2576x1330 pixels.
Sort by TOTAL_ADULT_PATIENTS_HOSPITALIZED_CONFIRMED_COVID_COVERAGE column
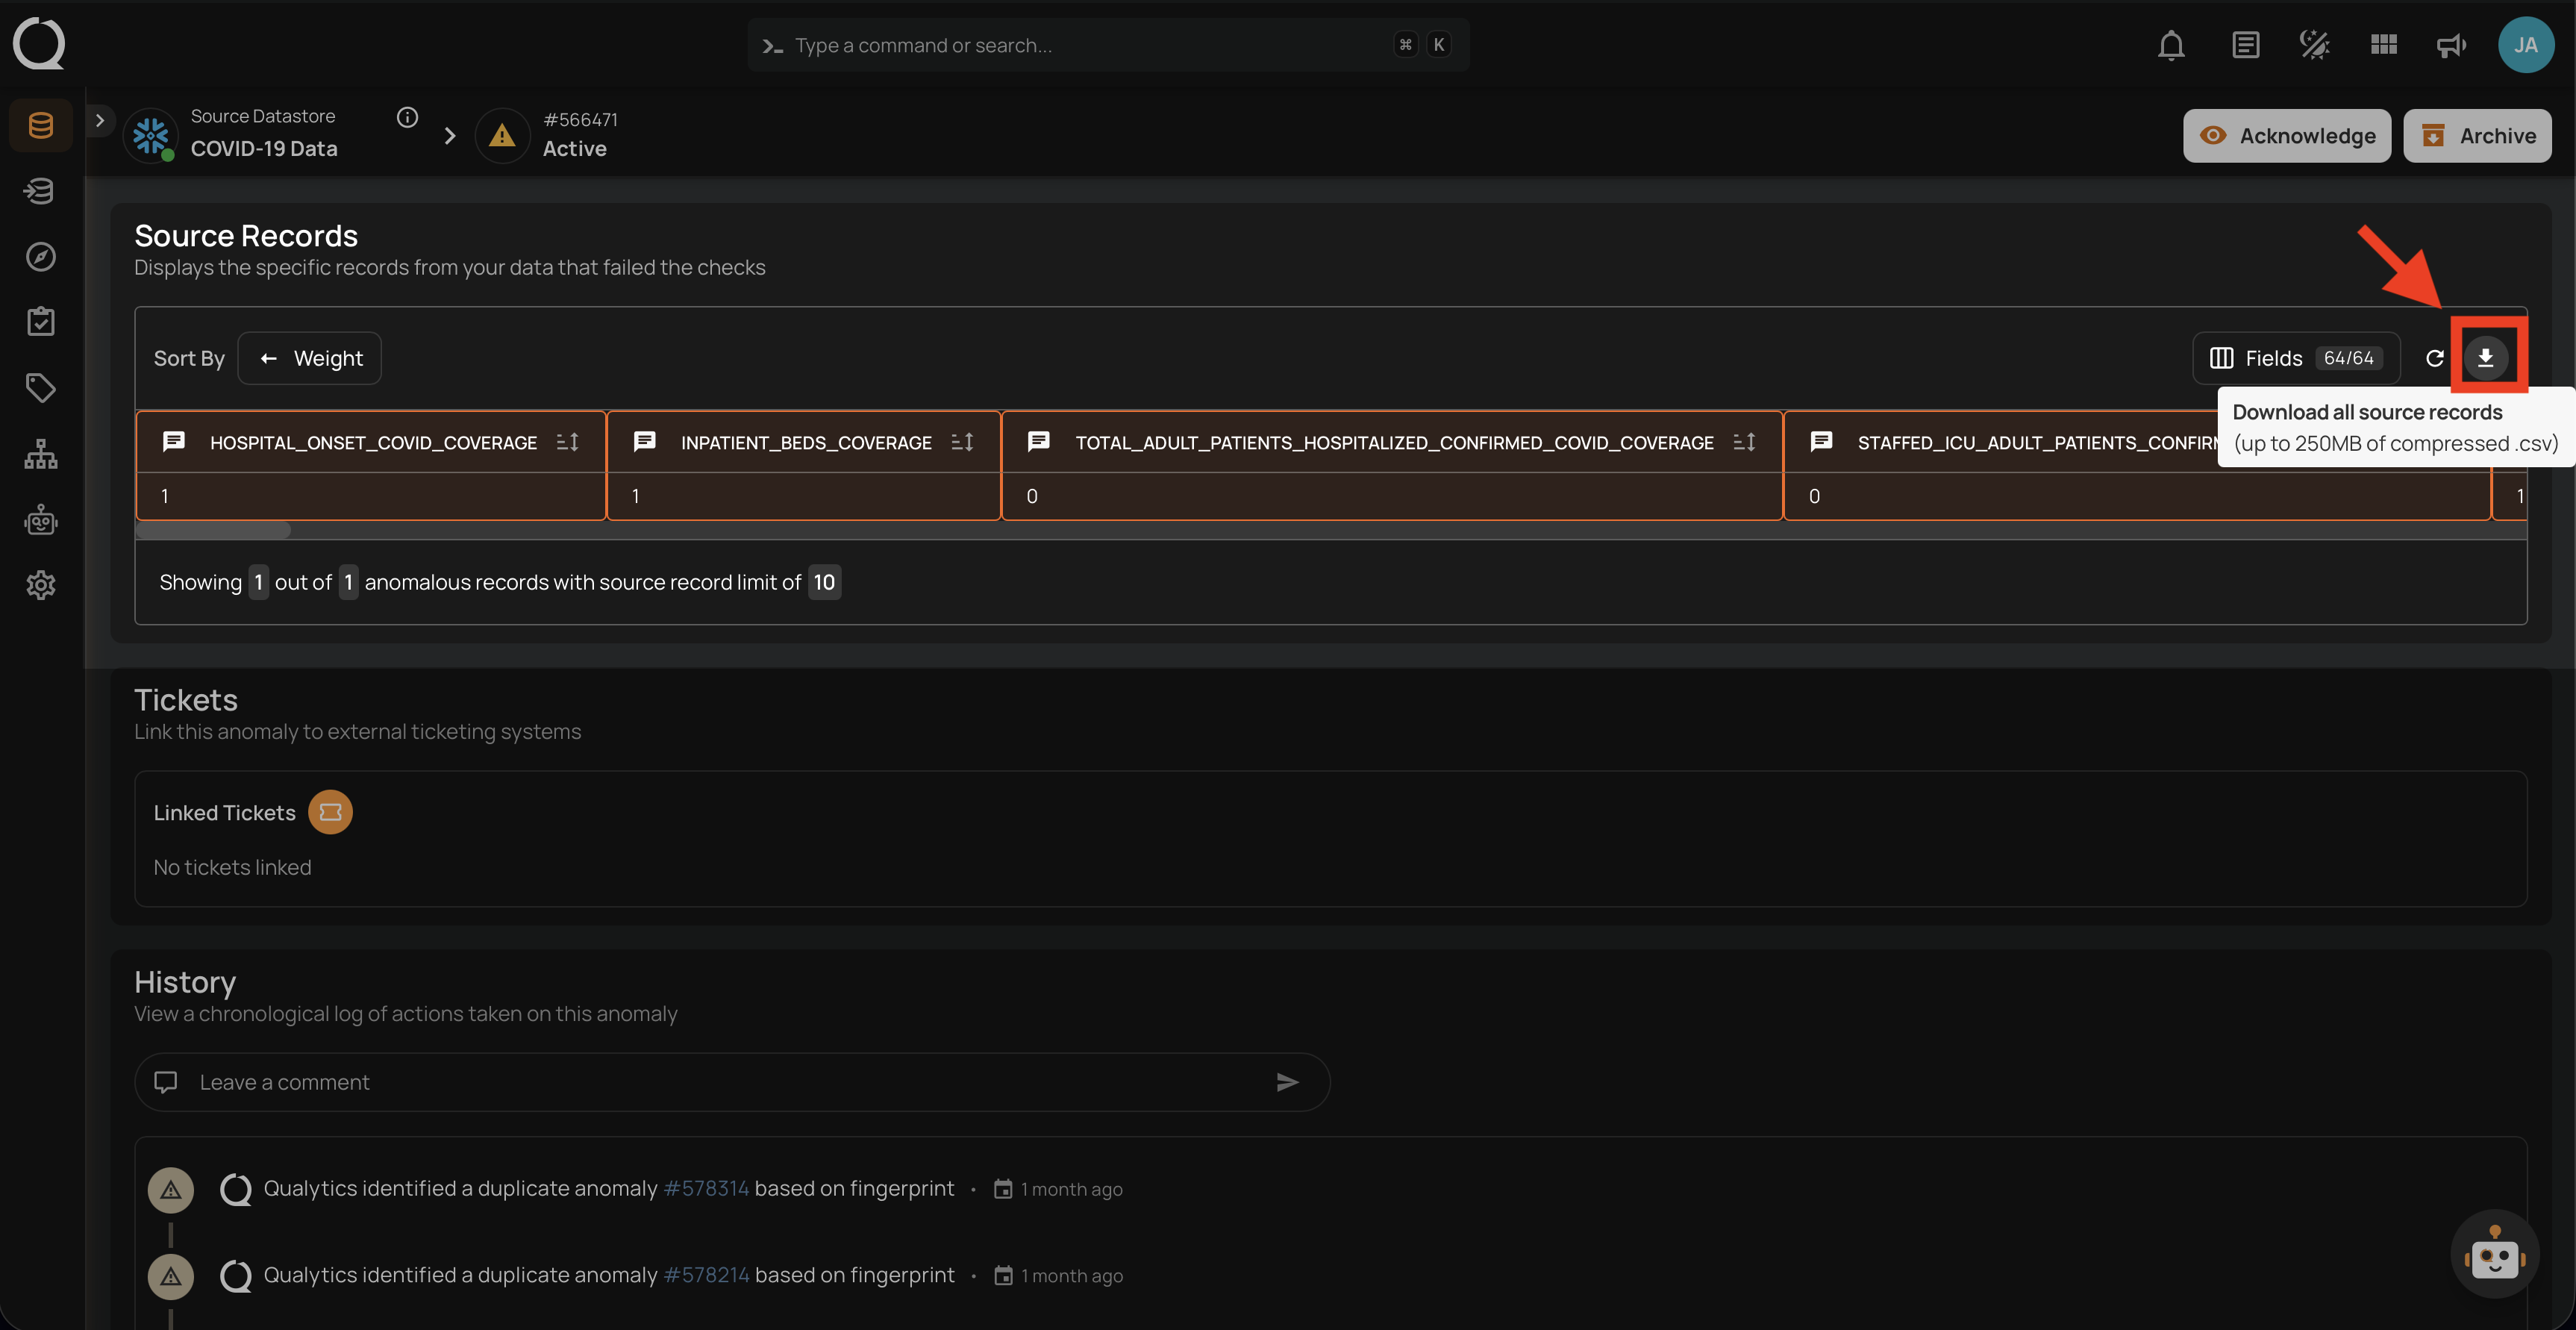click(x=1745, y=442)
